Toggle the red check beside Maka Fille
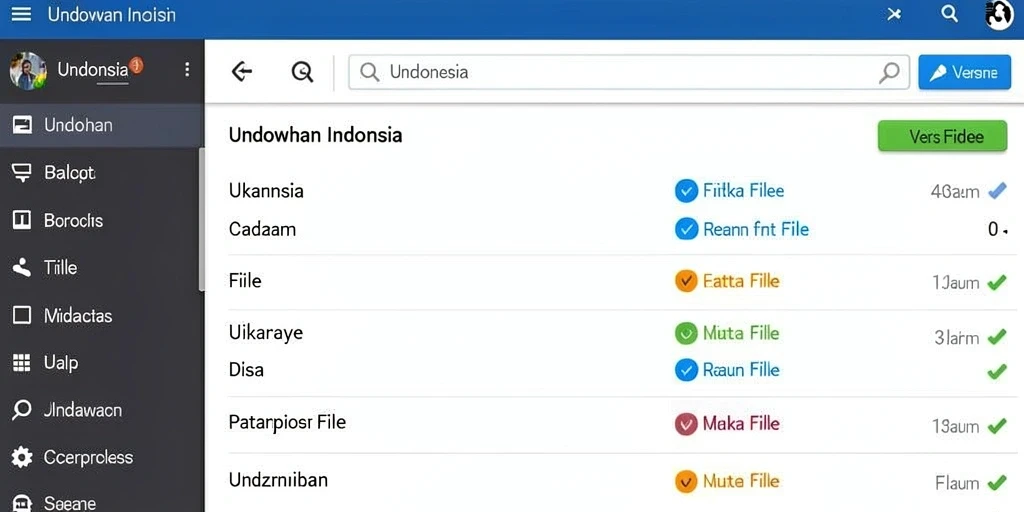The height and width of the screenshot is (512, 1024). pos(686,424)
